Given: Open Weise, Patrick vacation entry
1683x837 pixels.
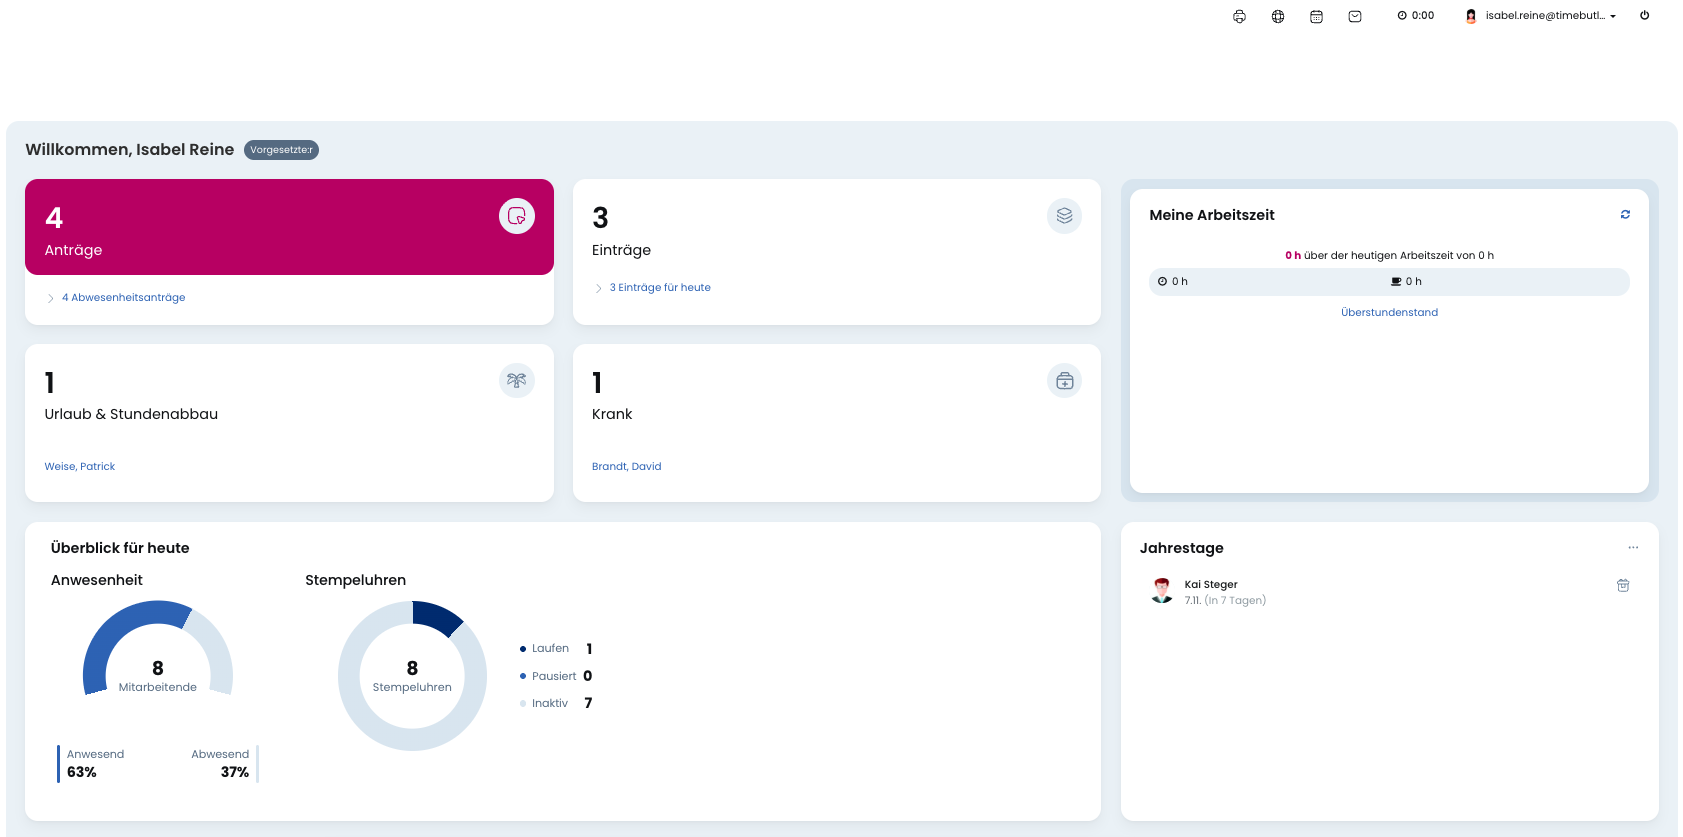Looking at the screenshot, I should point(80,467).
